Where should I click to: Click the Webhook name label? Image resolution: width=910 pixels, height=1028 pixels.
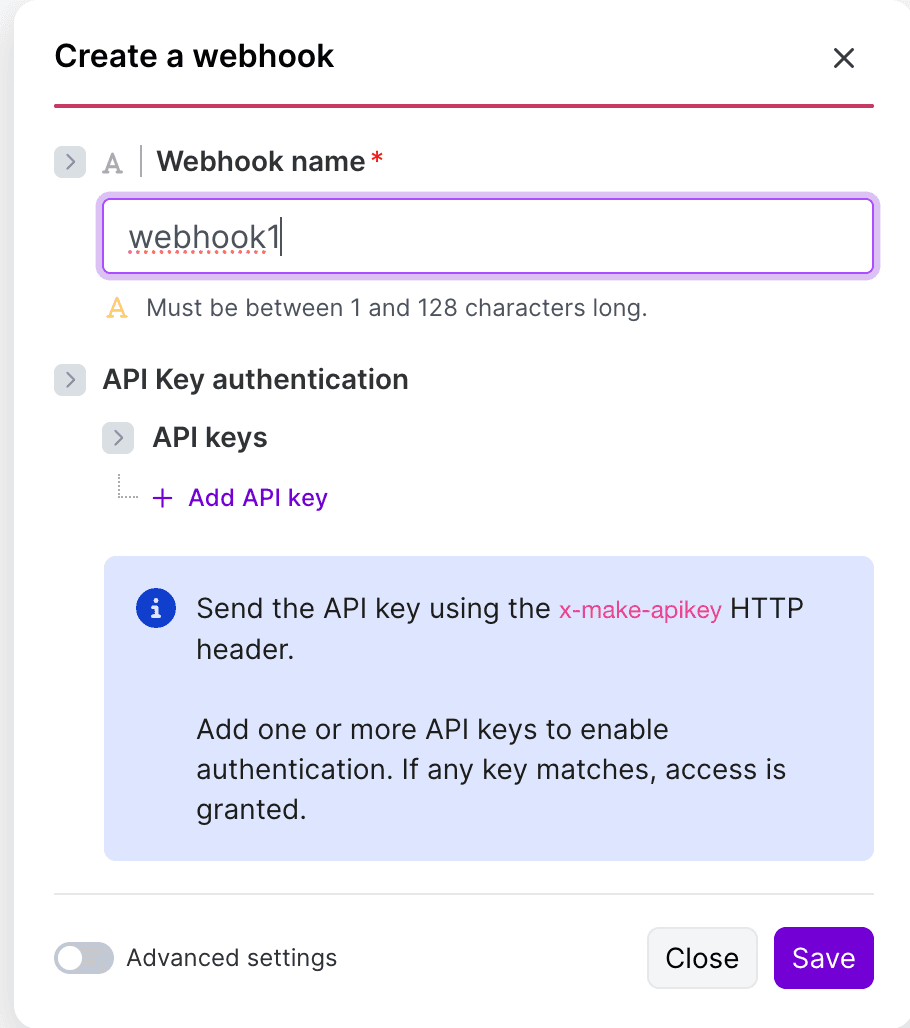pos(260,161)
